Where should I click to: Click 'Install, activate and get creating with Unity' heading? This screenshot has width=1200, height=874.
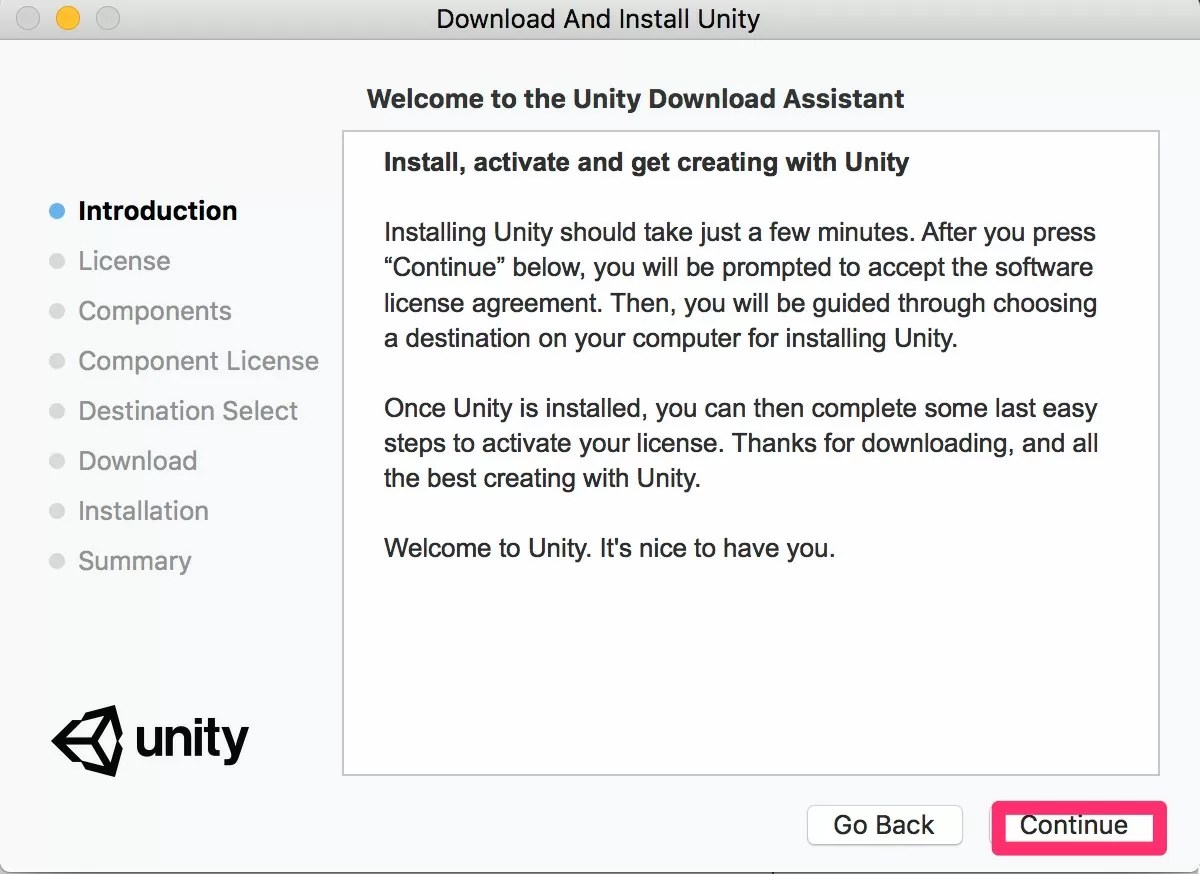coord(646,162)
